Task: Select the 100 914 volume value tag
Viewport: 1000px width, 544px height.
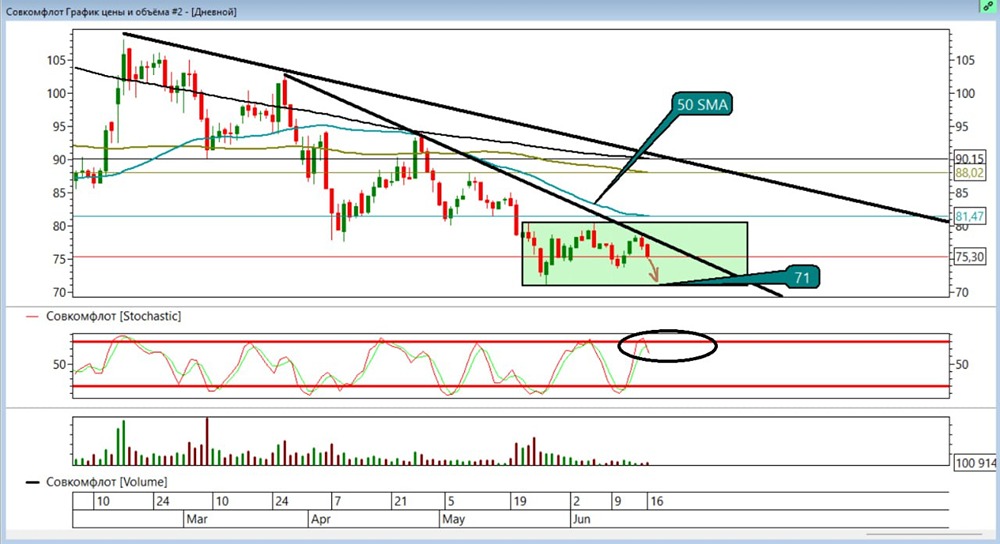Action: coord(974,463)
